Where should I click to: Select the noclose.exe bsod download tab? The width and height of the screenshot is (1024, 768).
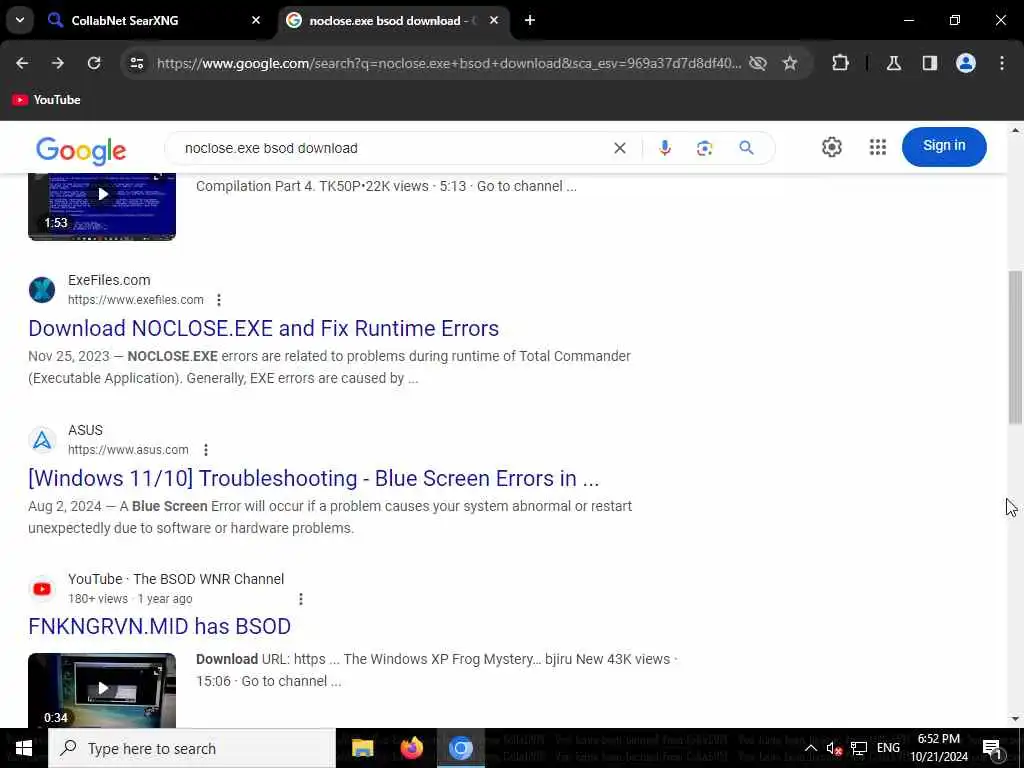pos(393,20)
